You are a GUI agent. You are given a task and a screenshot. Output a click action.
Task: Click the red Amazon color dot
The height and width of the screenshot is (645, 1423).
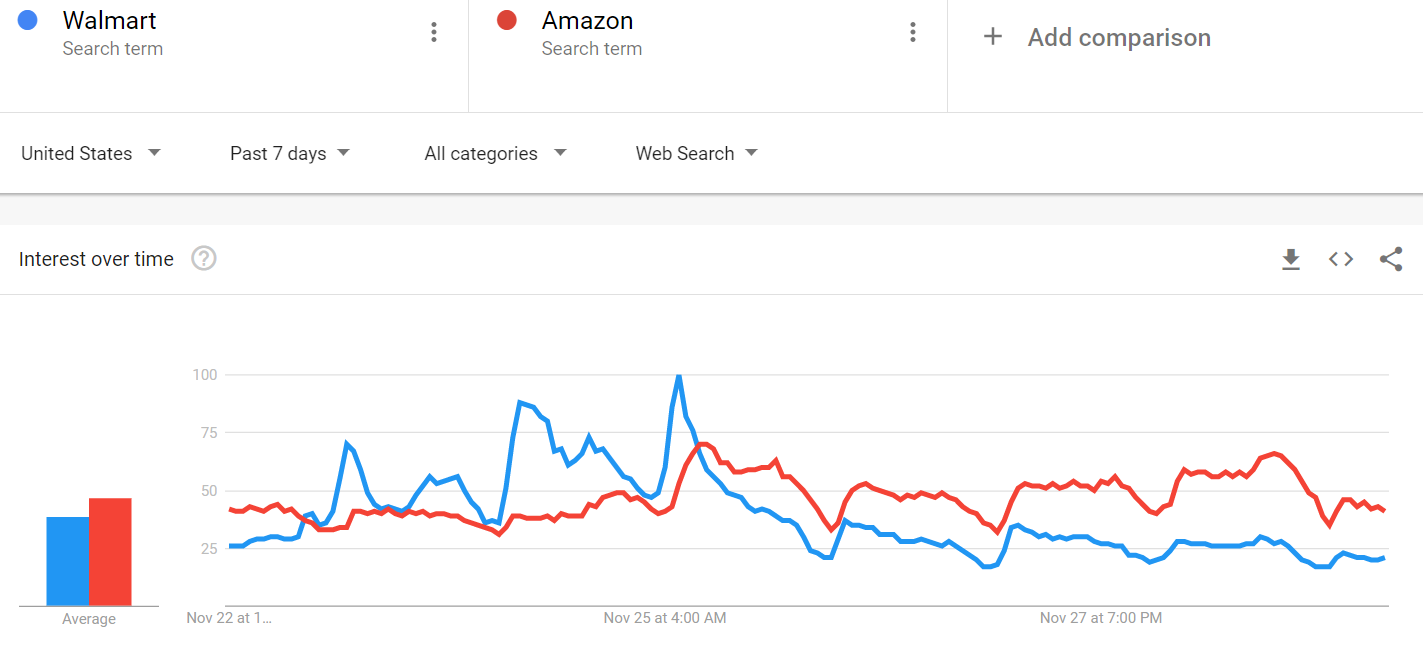507,20
